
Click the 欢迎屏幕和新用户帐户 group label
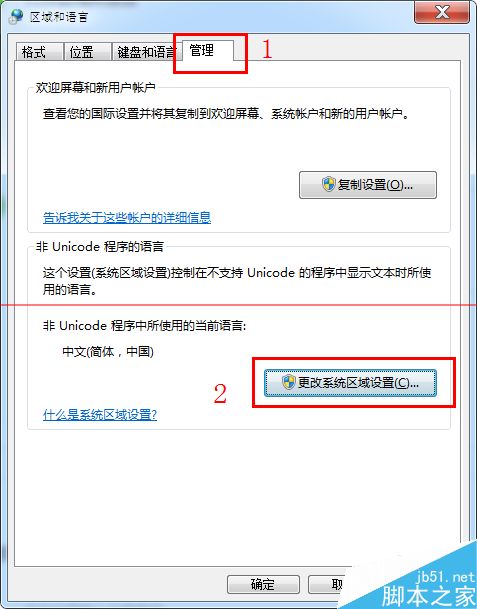coord(96,87)
